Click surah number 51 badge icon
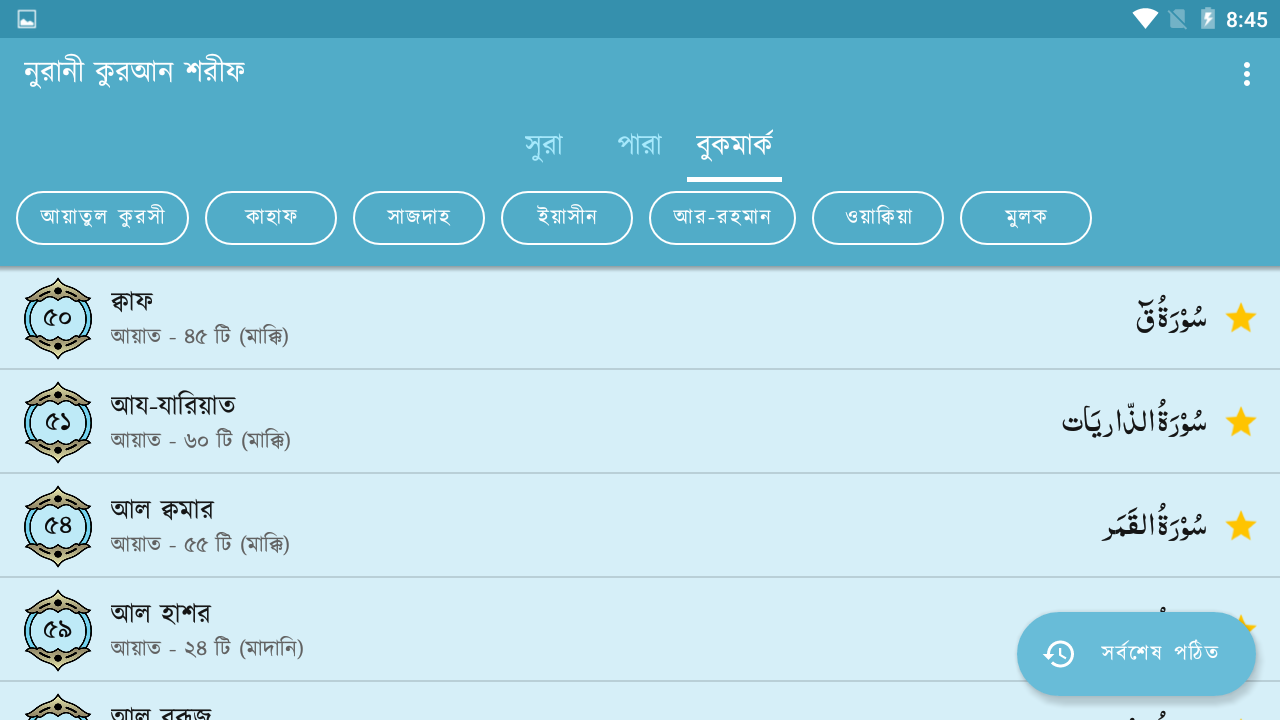 58,422
